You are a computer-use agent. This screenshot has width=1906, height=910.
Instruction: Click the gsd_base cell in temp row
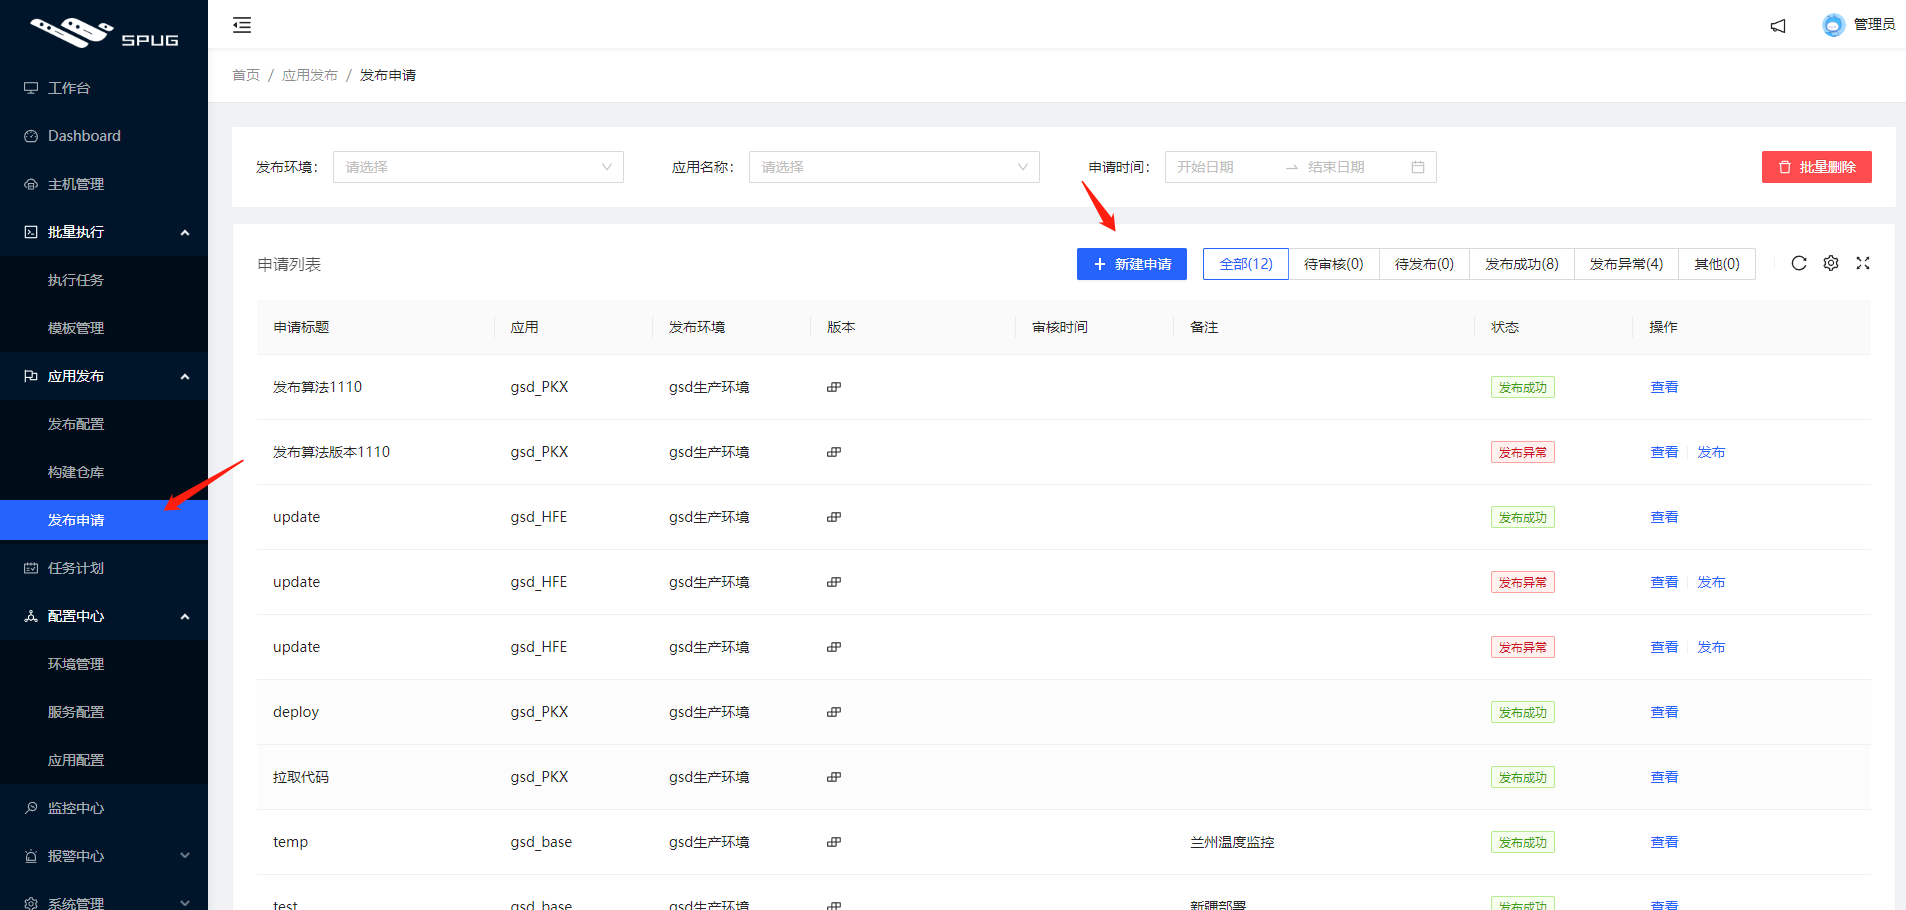pyautogui.click(x=541, y=842)
